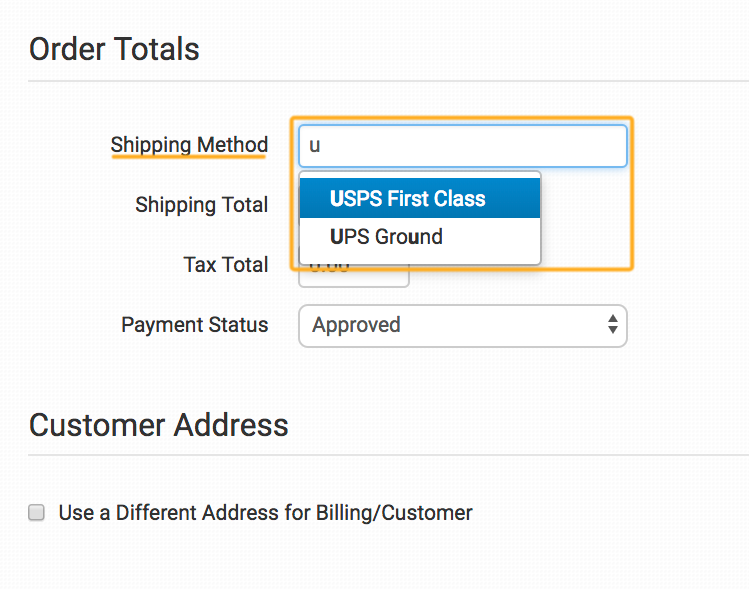749x589 pixels.
Task: Click the Payment Status label
Action: tap(195, 325)
